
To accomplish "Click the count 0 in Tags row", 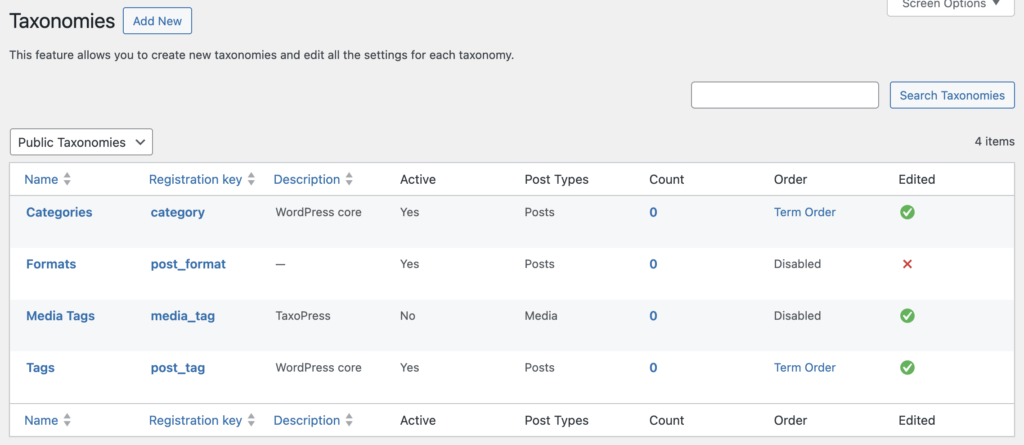I will [653, 367].
